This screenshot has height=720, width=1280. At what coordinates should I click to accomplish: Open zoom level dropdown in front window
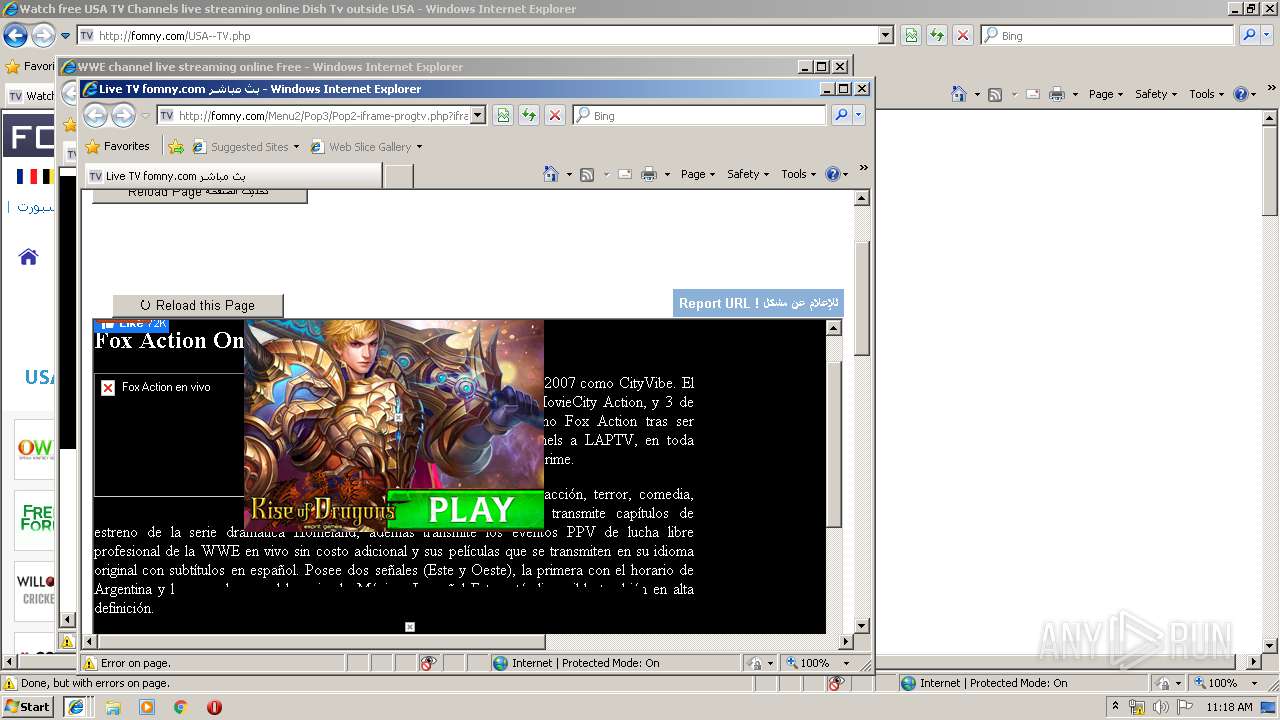point(846,663)
